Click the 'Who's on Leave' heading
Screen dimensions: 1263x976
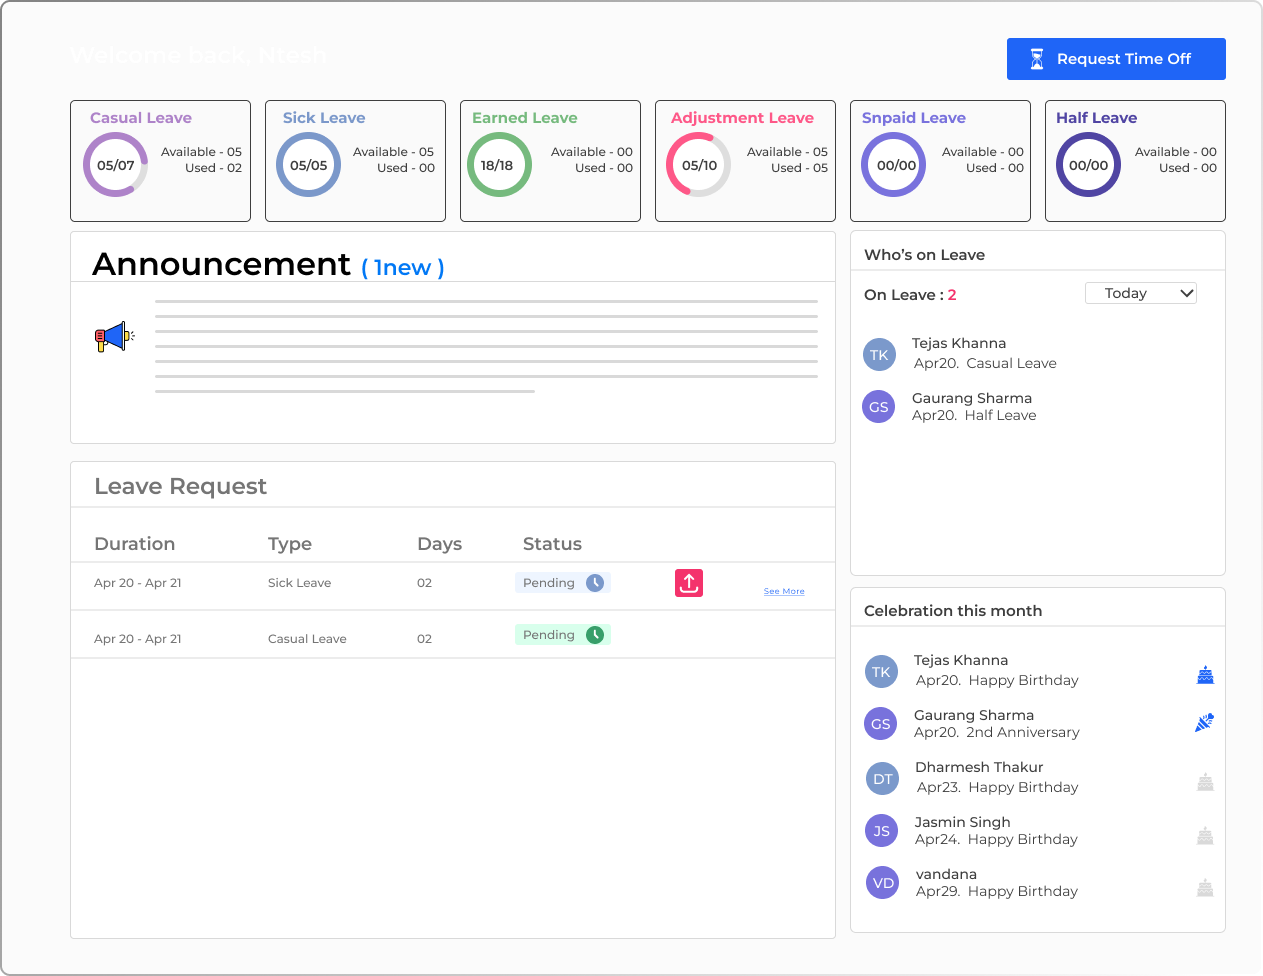click(924, 255)
